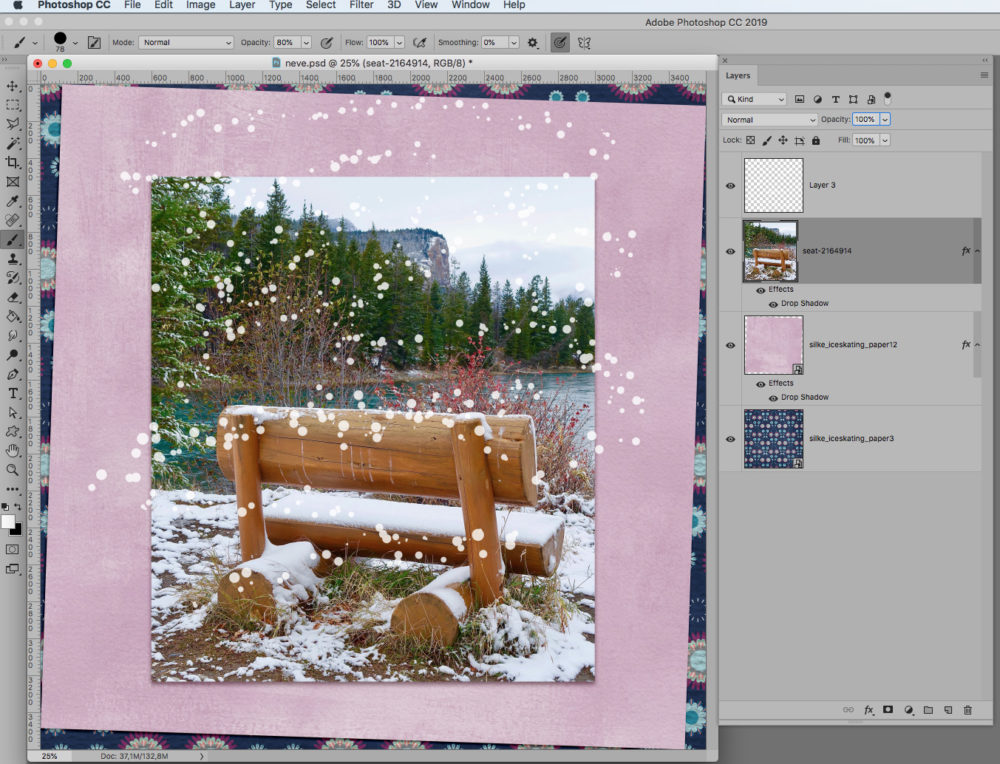
Task: Open the Layer menu
Action: [242, 5]
